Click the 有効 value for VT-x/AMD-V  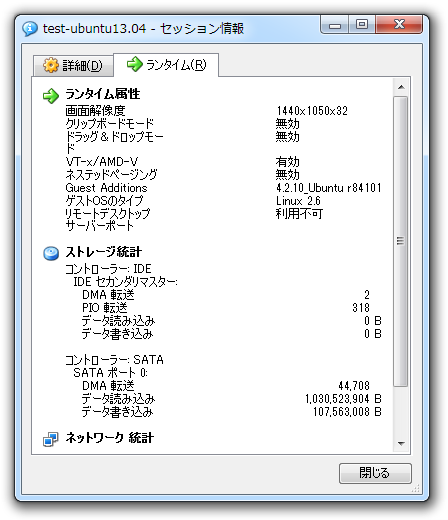287,162
